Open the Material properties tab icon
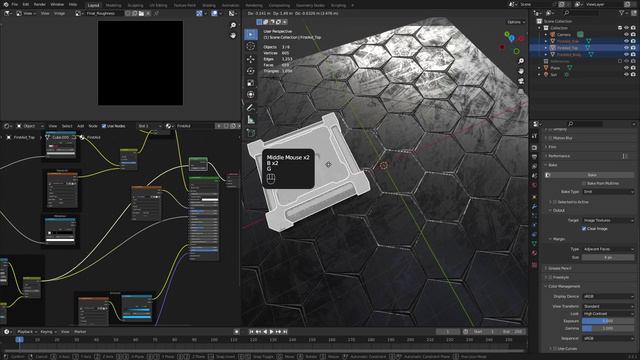The image size is (640, 360). tap(534, 253)
